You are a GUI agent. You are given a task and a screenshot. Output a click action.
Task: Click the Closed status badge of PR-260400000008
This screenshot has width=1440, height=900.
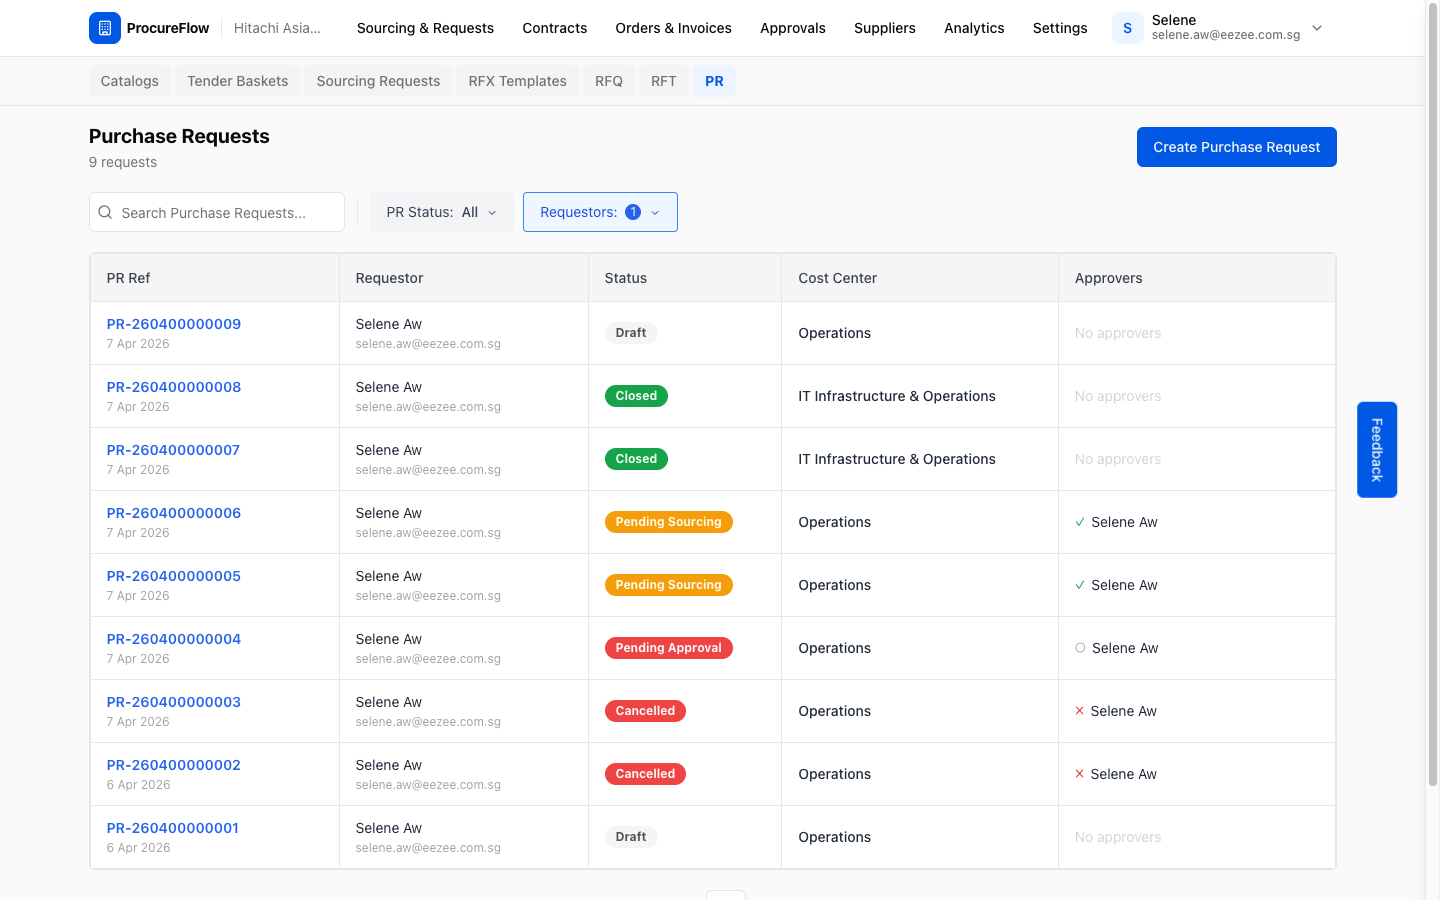pyautogui.click(x=636, y=396)
